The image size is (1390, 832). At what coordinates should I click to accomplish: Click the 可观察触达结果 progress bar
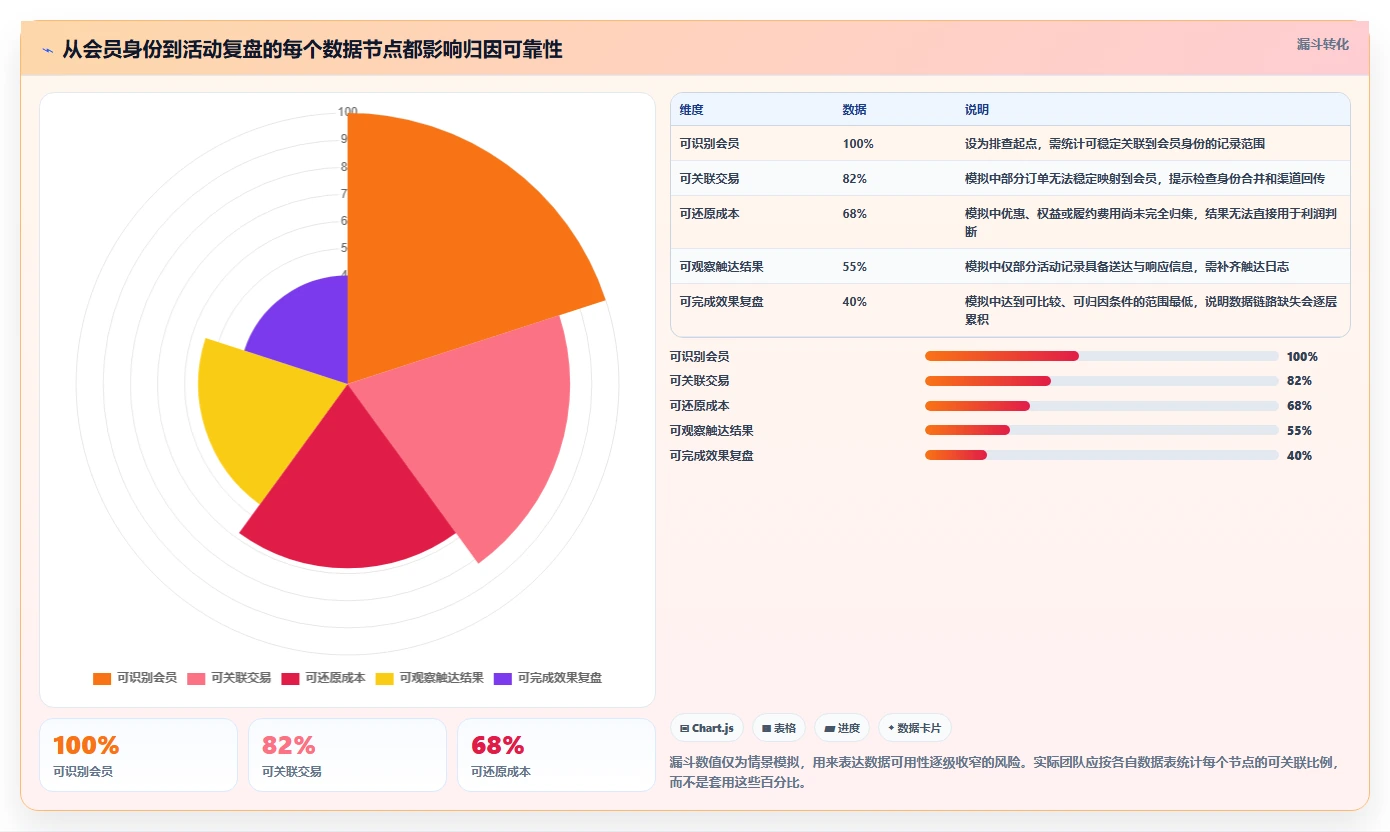click(1102, 431)
